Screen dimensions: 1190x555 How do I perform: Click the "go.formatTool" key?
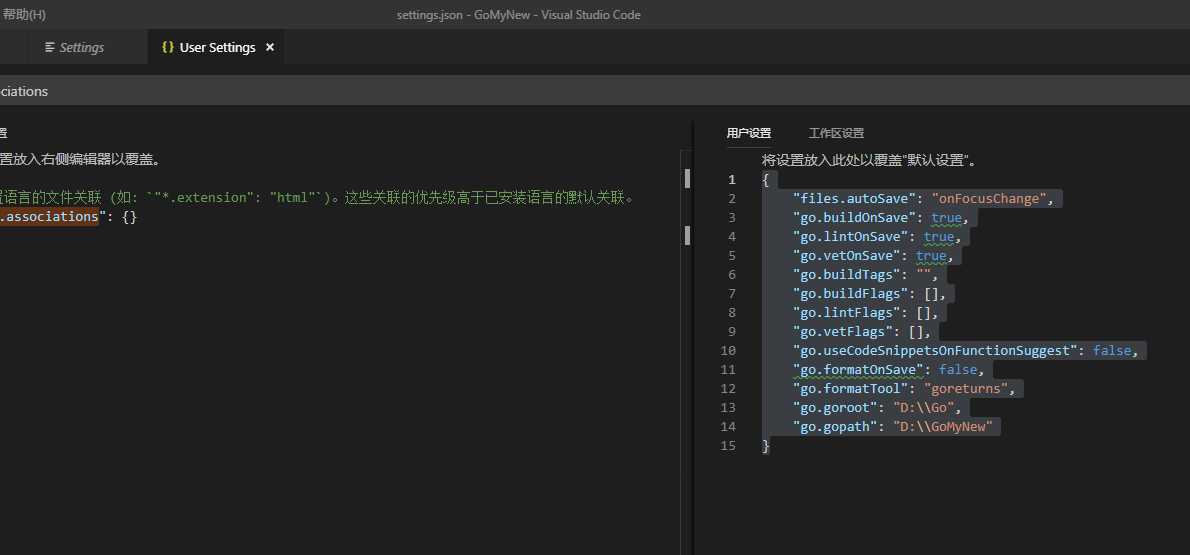pos(853,389)
